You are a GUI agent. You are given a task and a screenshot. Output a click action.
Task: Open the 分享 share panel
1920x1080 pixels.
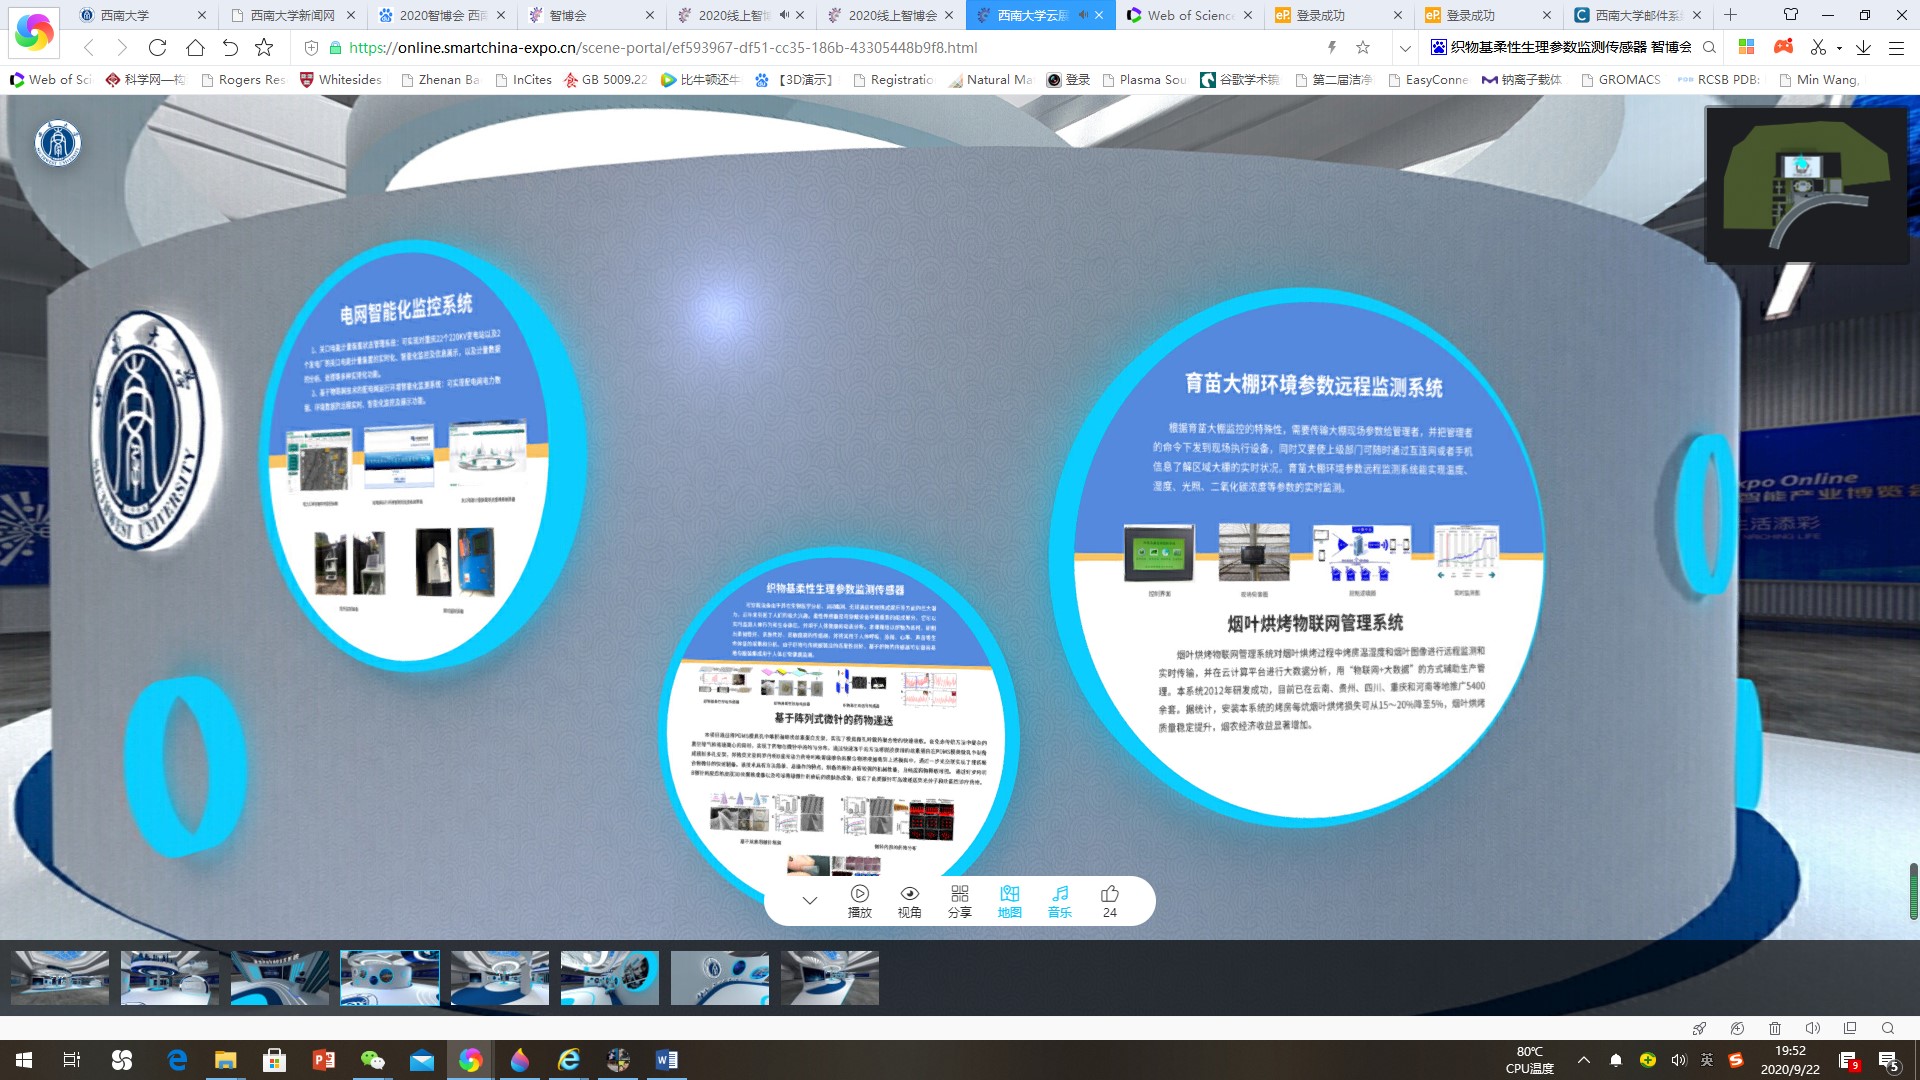click(x=959, y=900)
